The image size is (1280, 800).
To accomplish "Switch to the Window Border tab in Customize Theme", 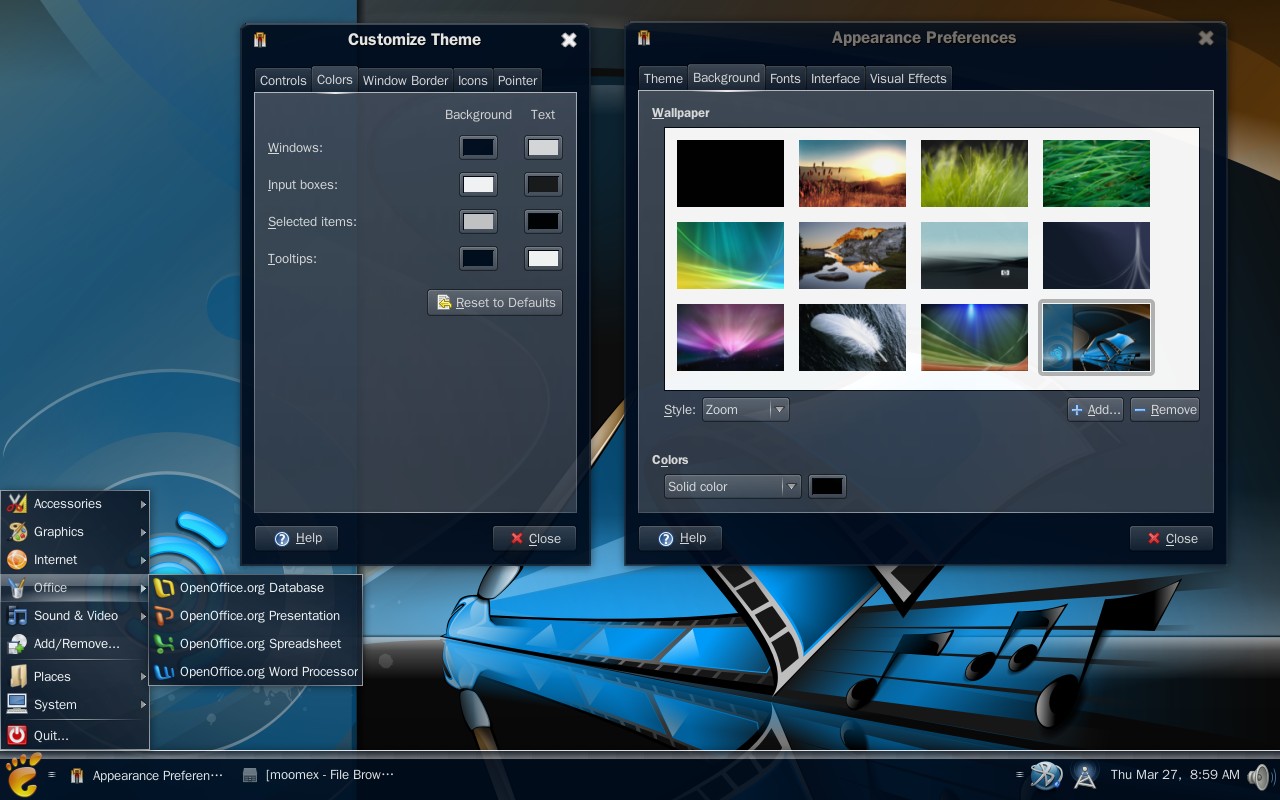I will click(405, 80).
